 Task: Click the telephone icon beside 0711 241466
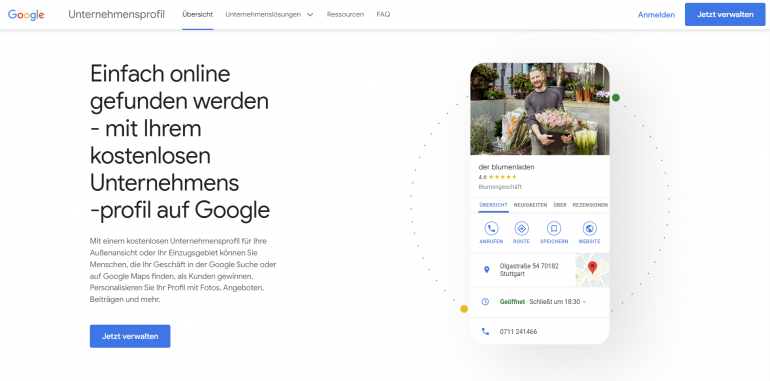[486, 331]
